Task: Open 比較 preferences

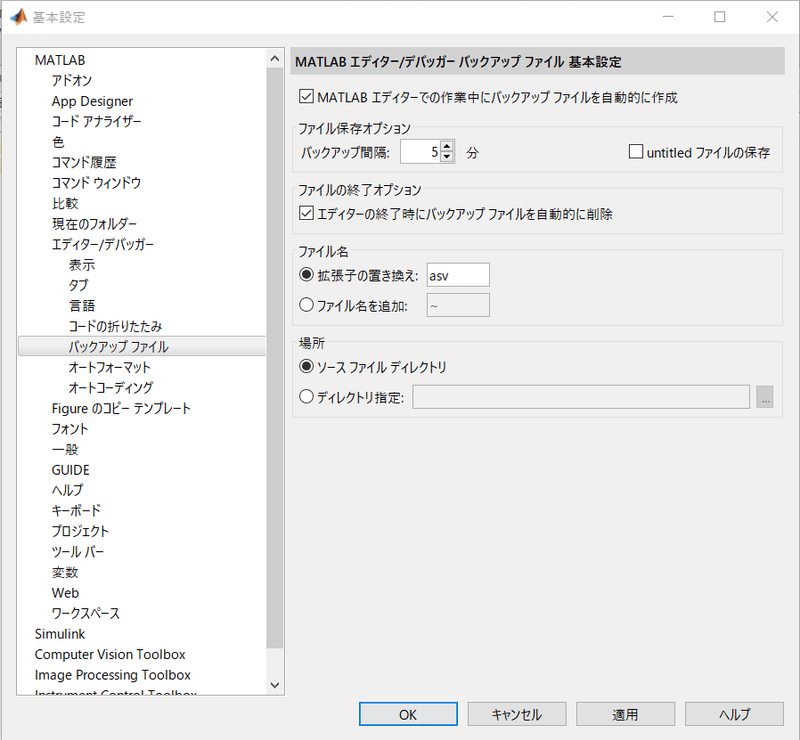Action: tap(65, 203)
